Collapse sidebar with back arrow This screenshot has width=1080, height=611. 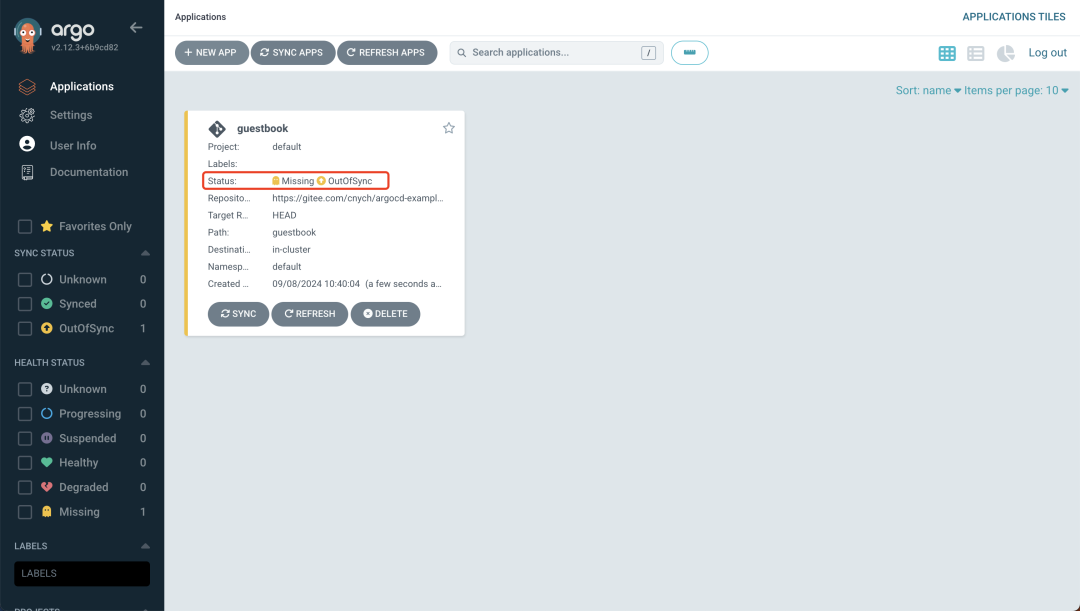pos(136,28)
